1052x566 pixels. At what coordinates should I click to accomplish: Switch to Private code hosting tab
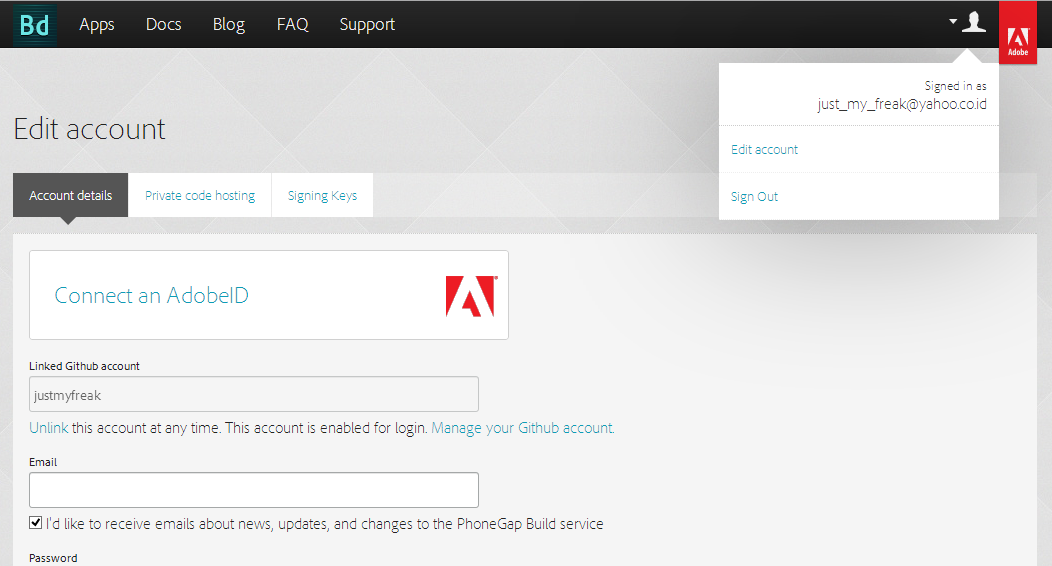pos(200,195)
